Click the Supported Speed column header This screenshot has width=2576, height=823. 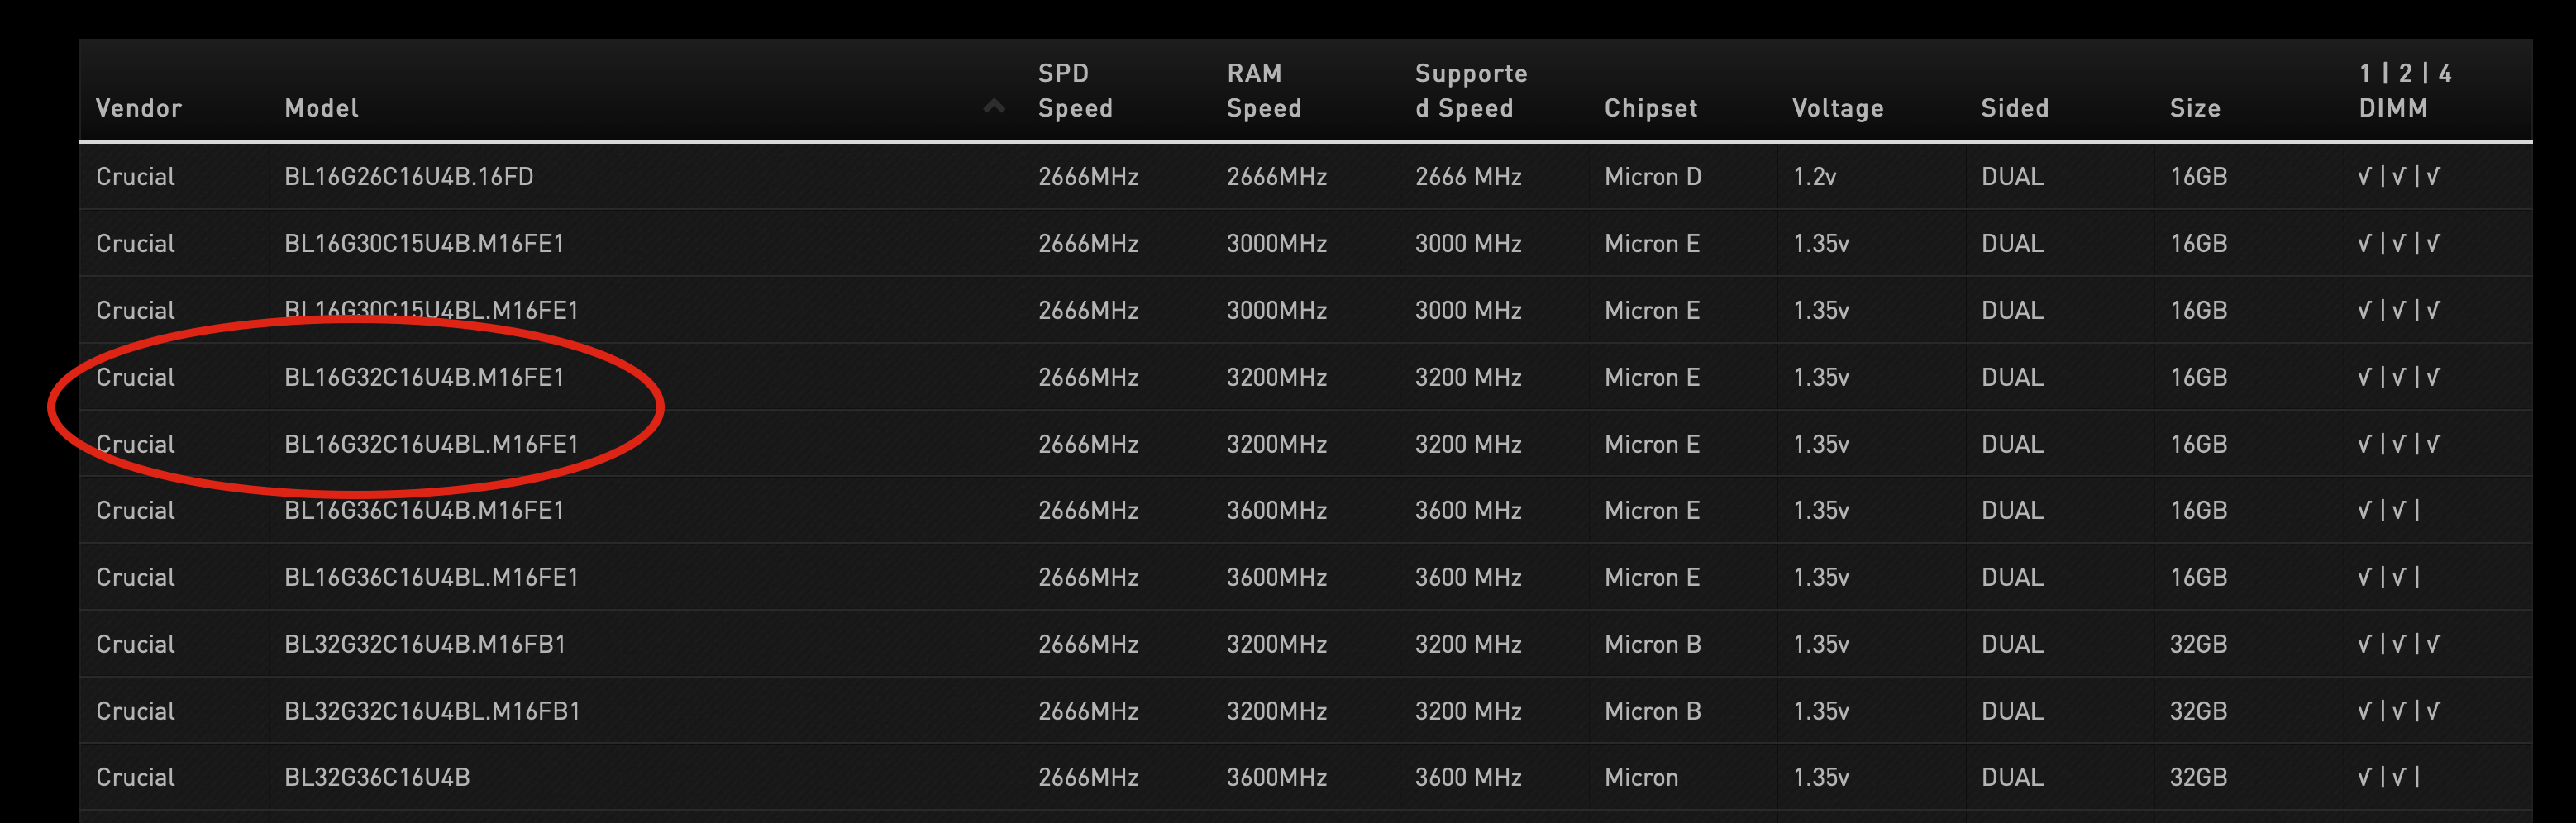1471,90
